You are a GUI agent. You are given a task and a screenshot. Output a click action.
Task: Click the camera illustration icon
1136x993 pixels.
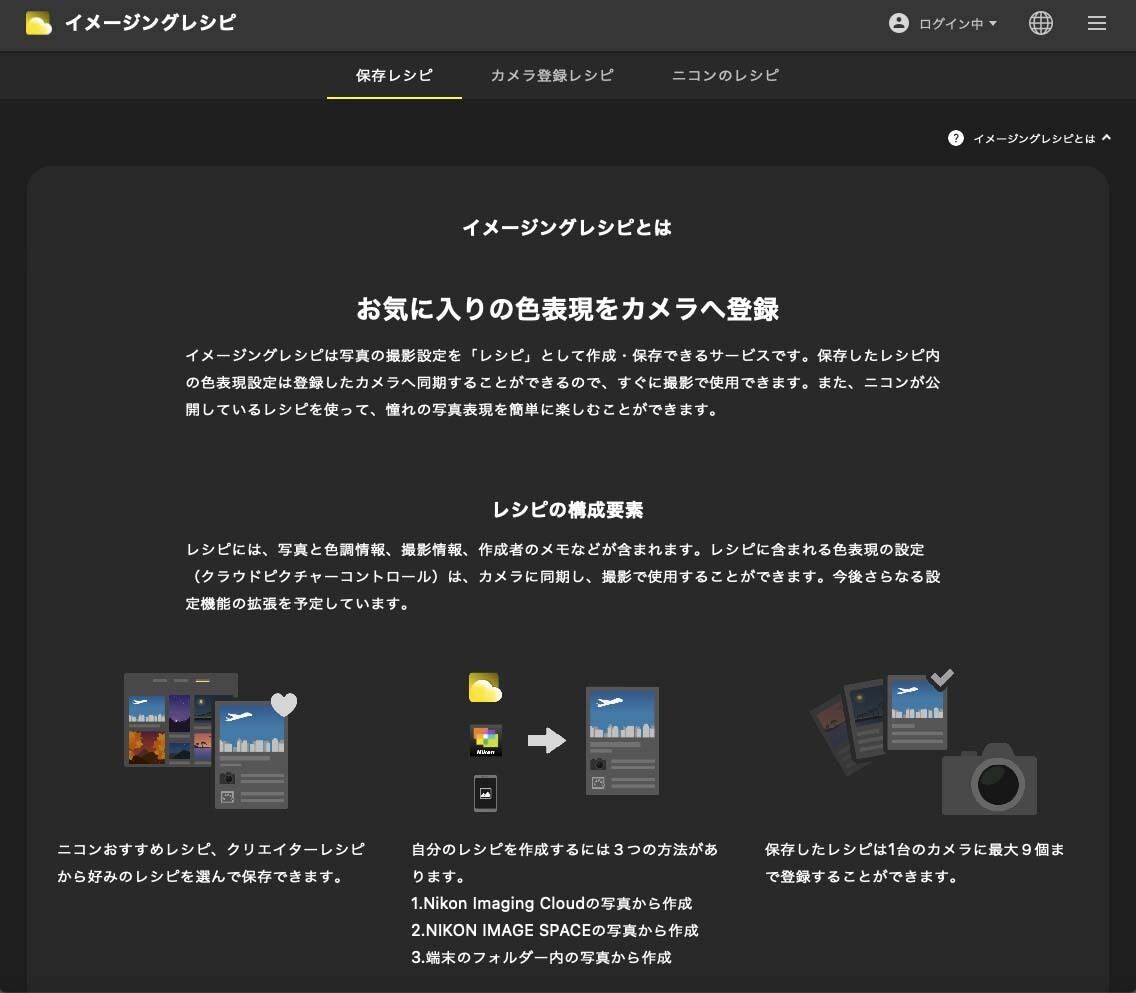point(989,779)
